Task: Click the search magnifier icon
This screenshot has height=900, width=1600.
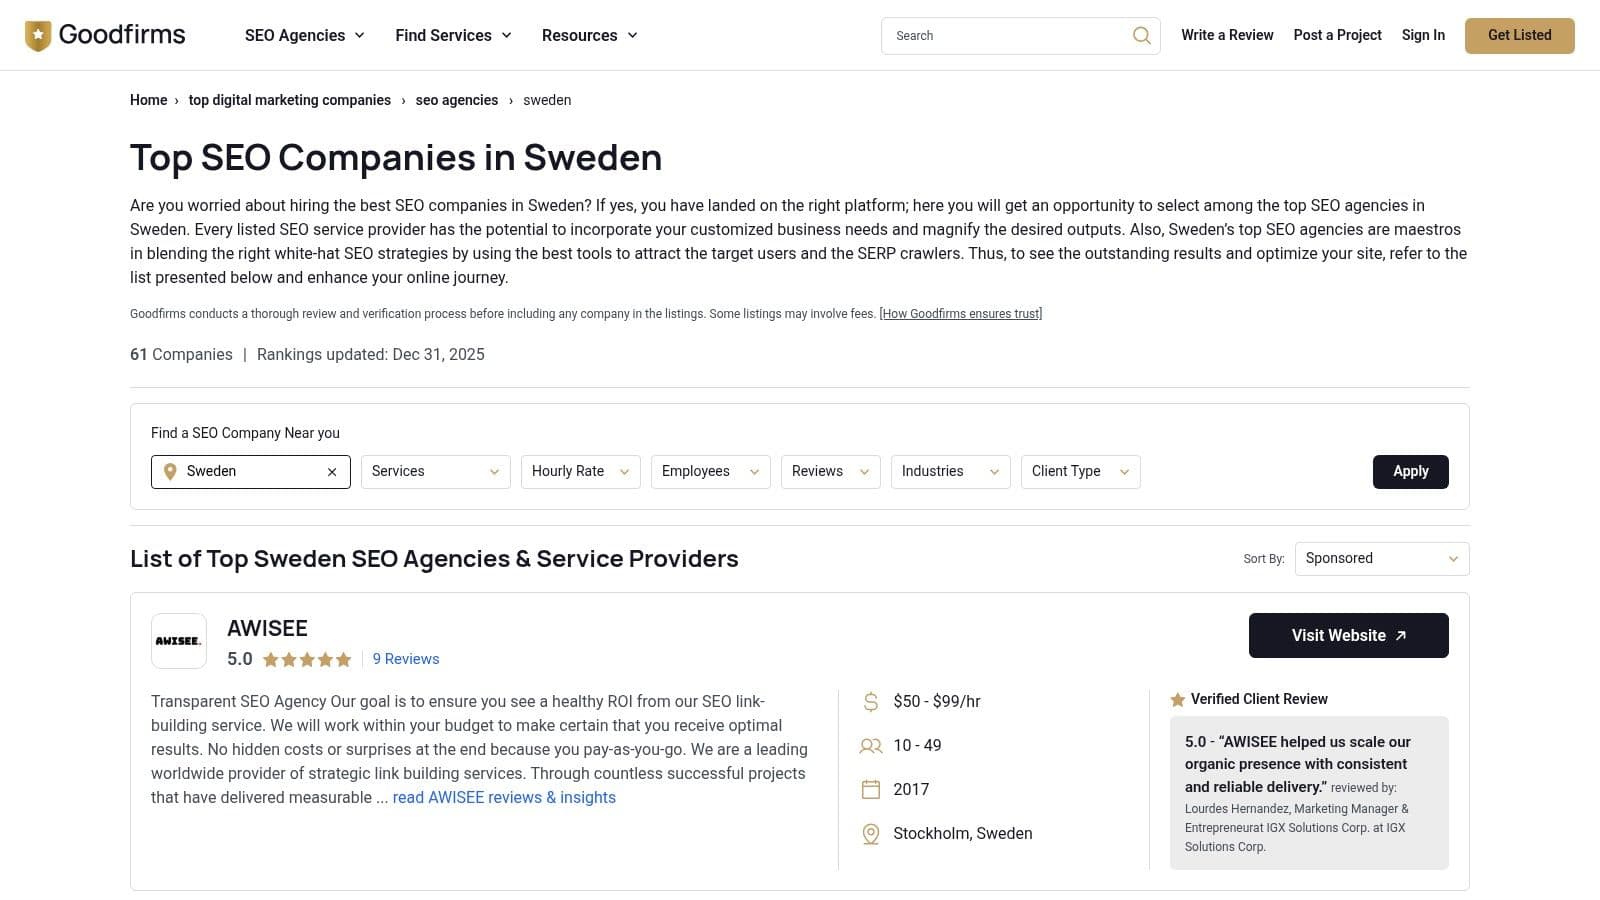Action: tap(1140, 35)
